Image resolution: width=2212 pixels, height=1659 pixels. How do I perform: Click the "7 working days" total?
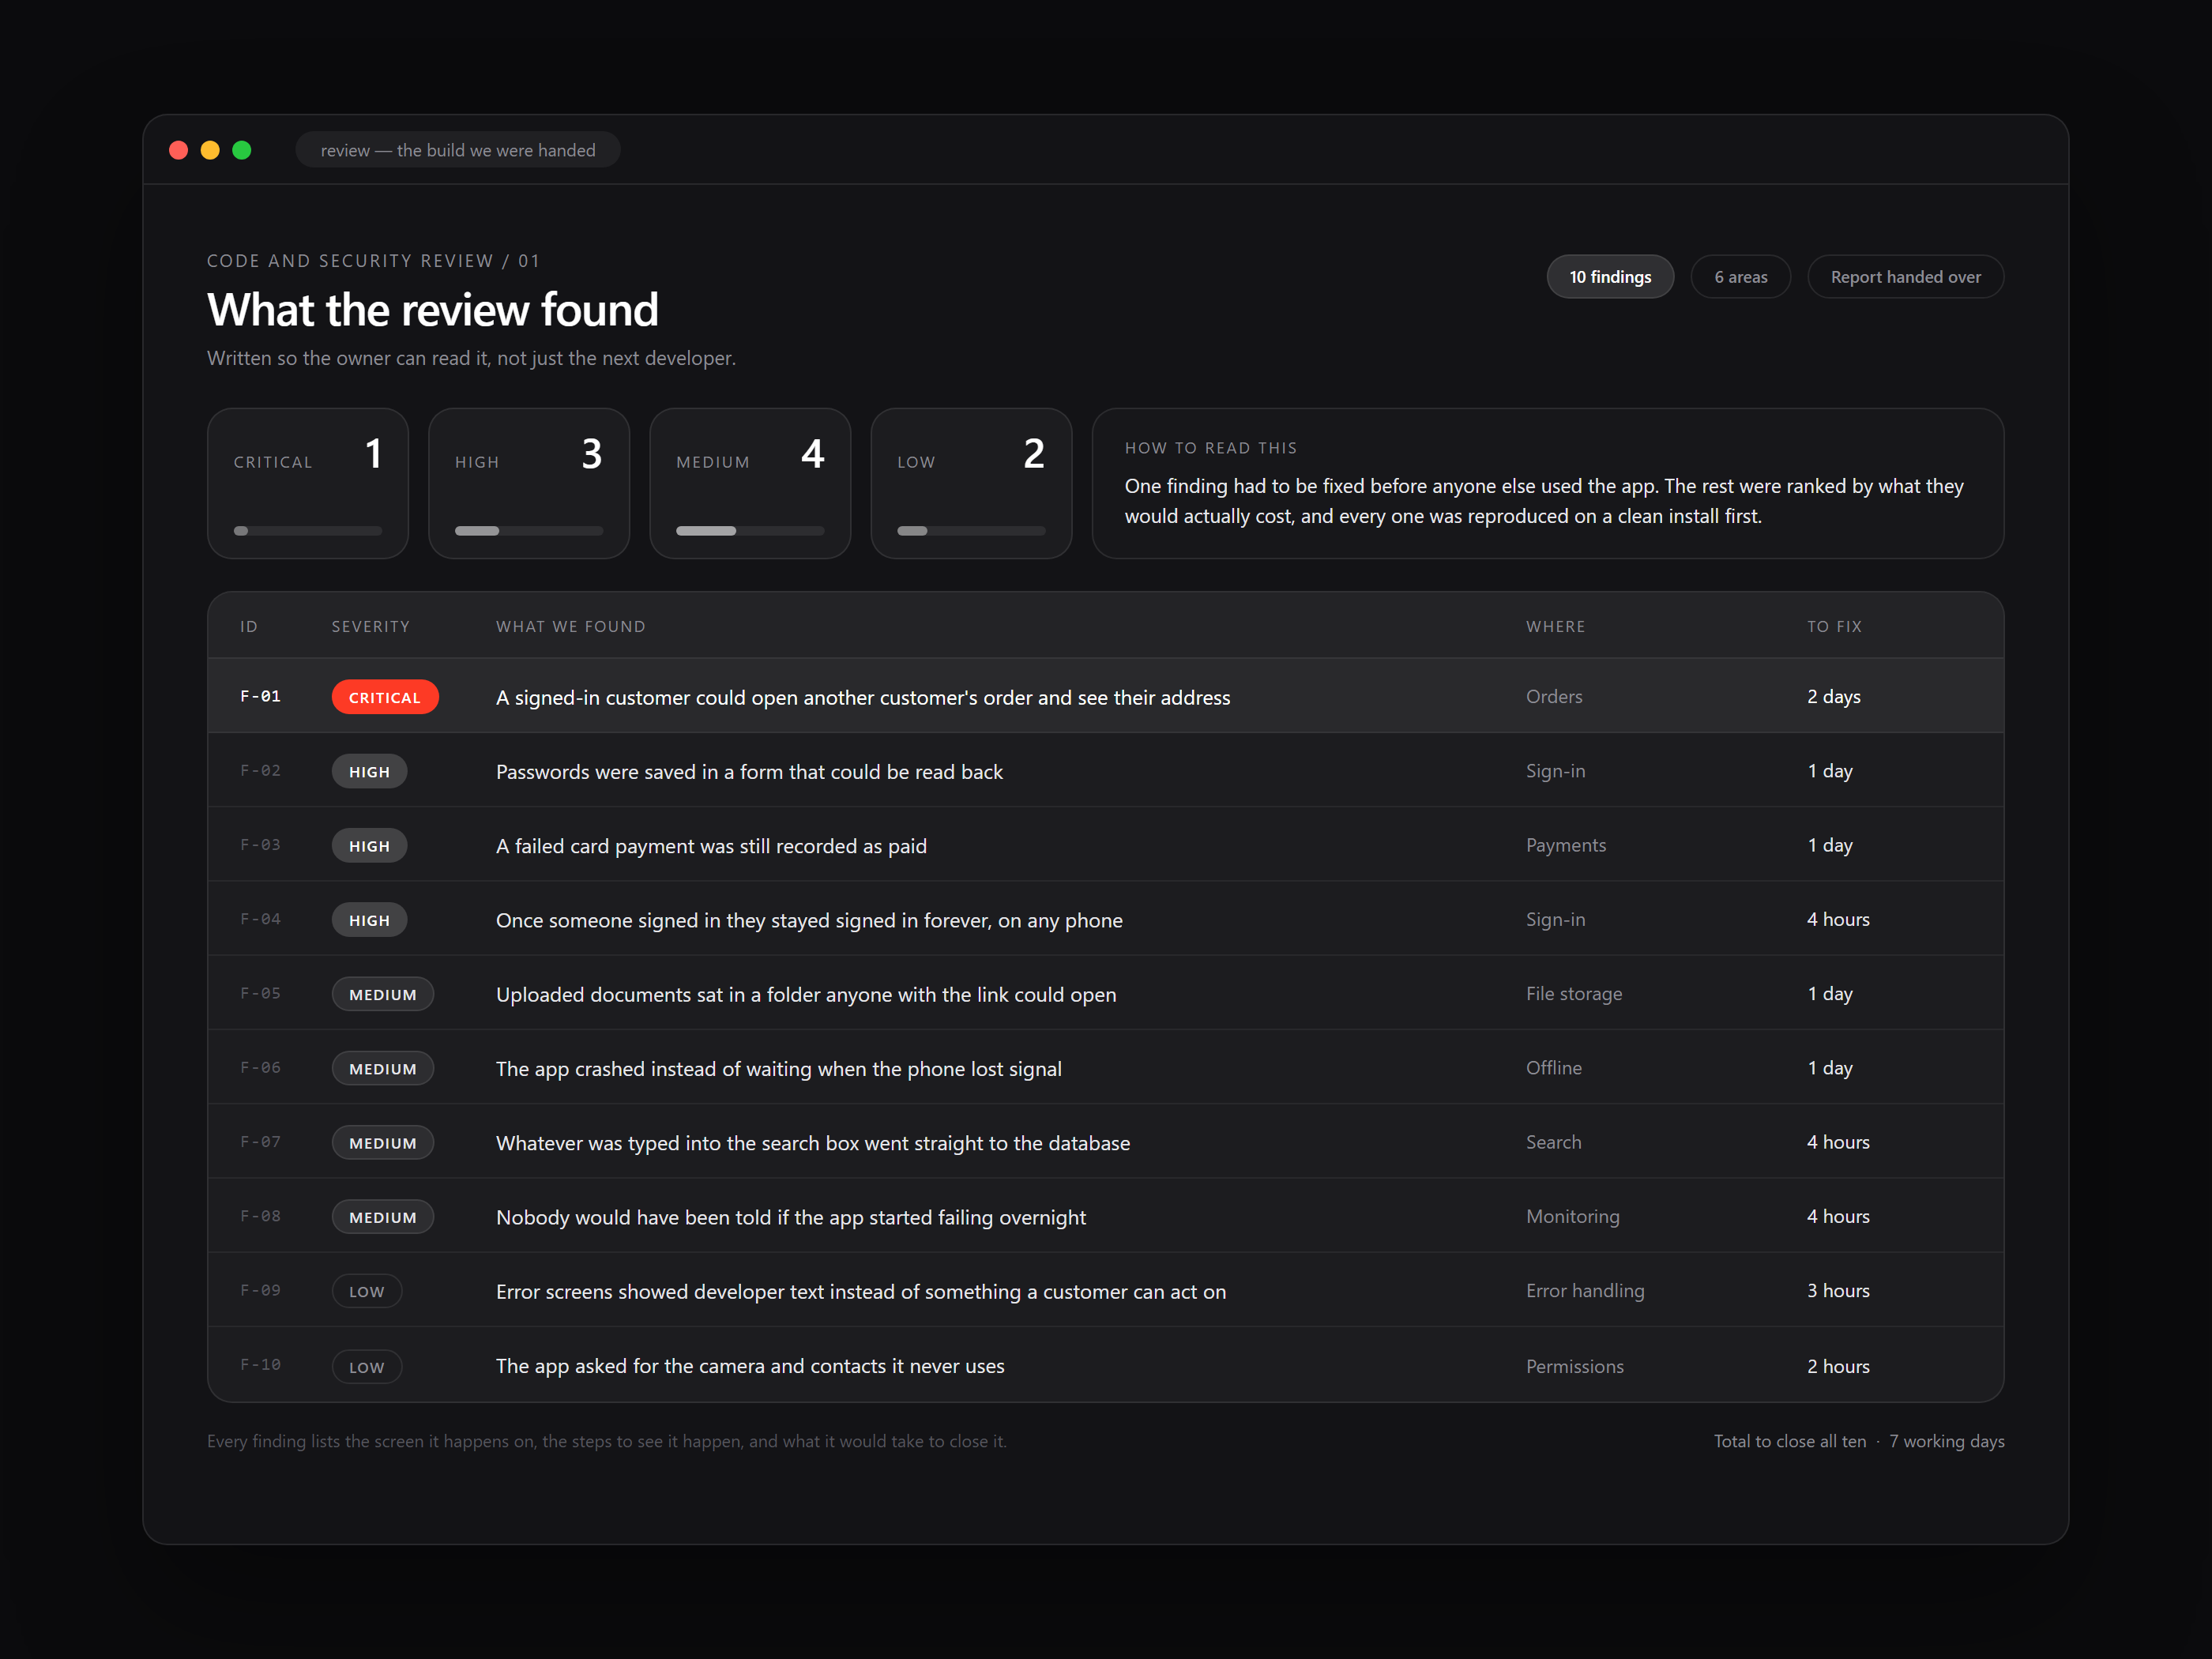1946,1441
